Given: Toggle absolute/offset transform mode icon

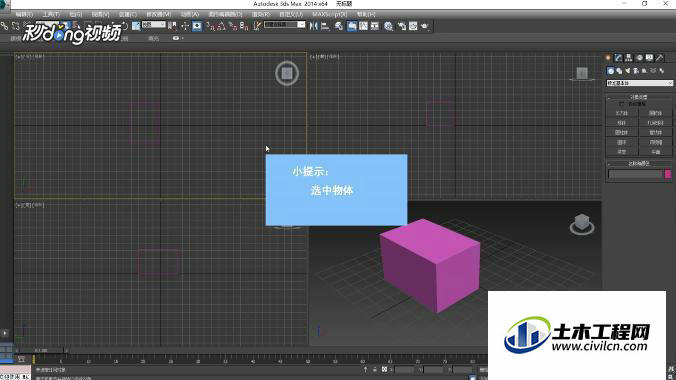Looking at the screenshot, I should [x=385, y=370].
